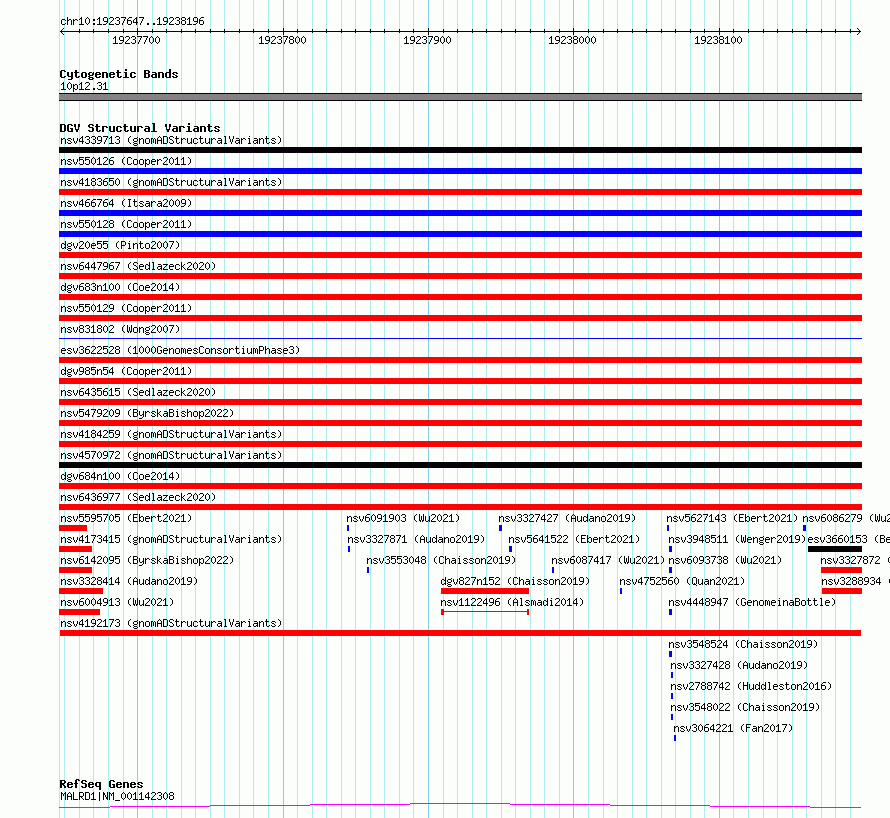
Task: Select nsv6087417 (Wu2021) label
Action: pos(608,560)
